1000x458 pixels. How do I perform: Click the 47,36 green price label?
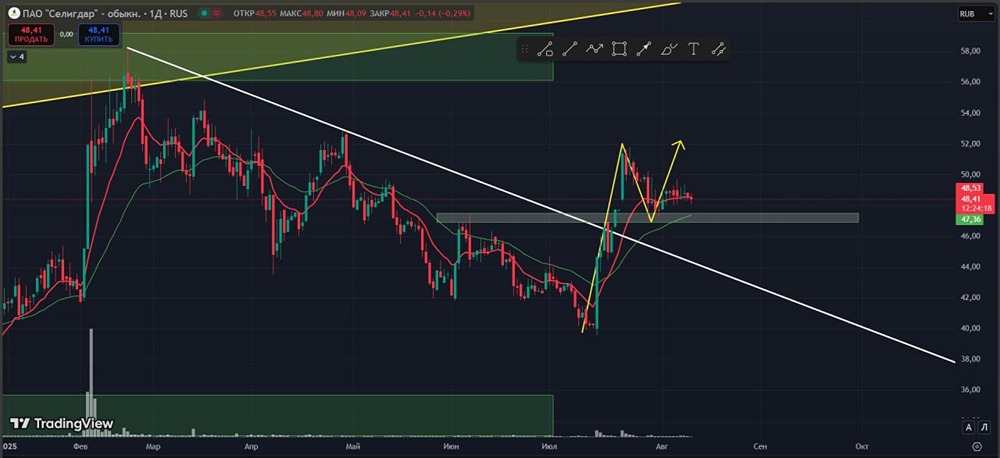click(969, 219)
